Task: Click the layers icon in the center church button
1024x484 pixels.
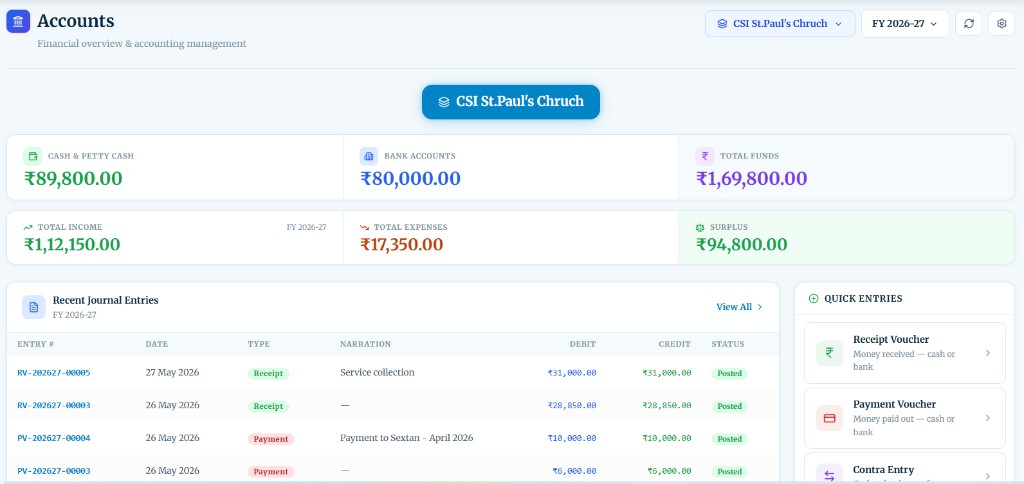Action: [x=444, y=103]
